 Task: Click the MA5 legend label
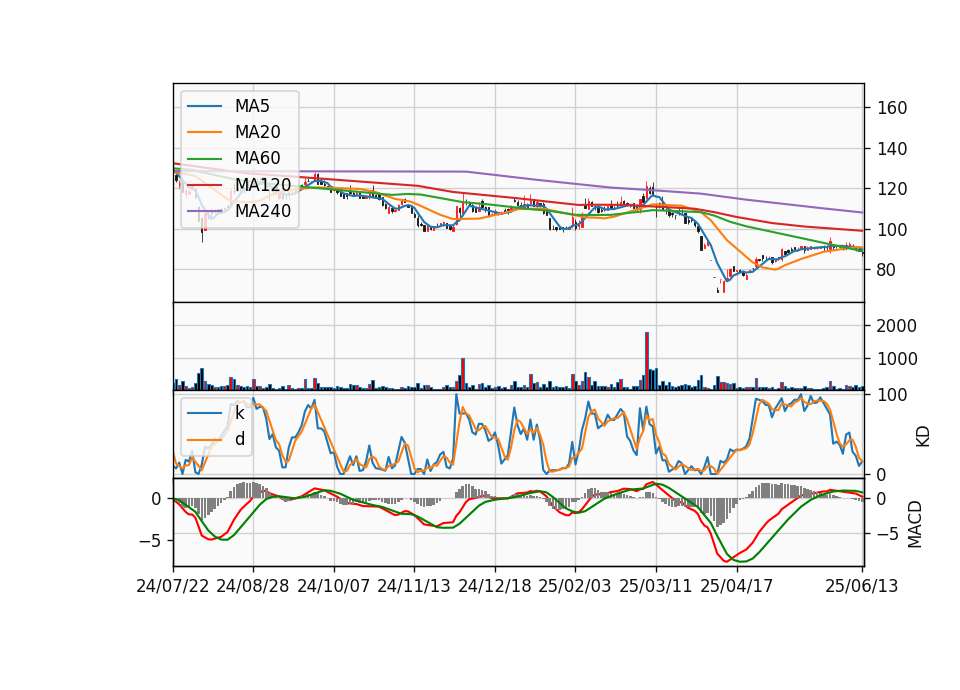click(252, 106)
